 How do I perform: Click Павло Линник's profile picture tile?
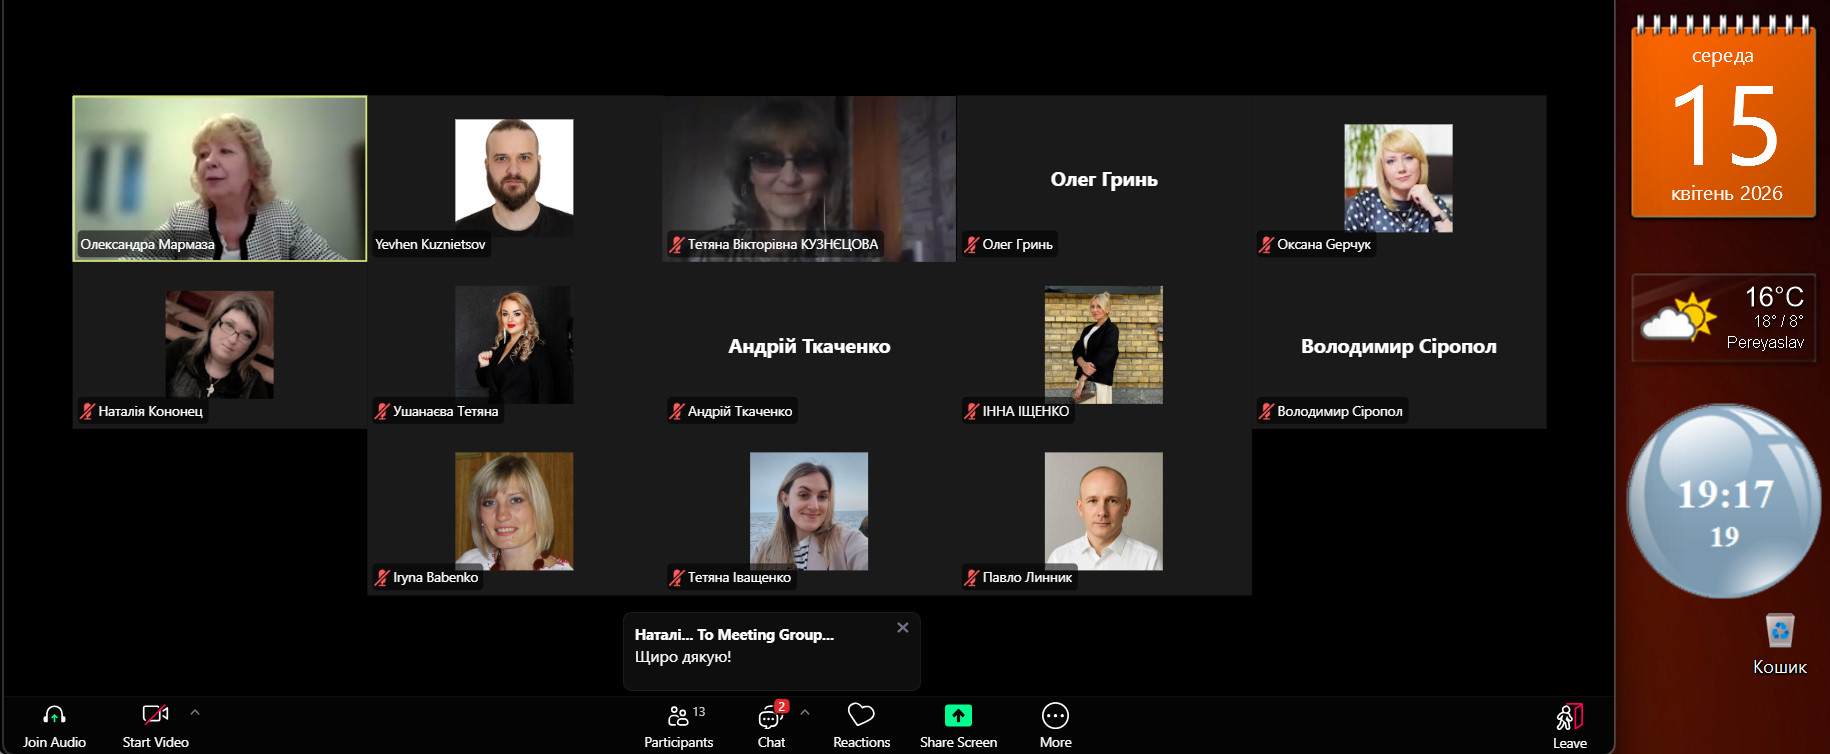[1103, 511]
